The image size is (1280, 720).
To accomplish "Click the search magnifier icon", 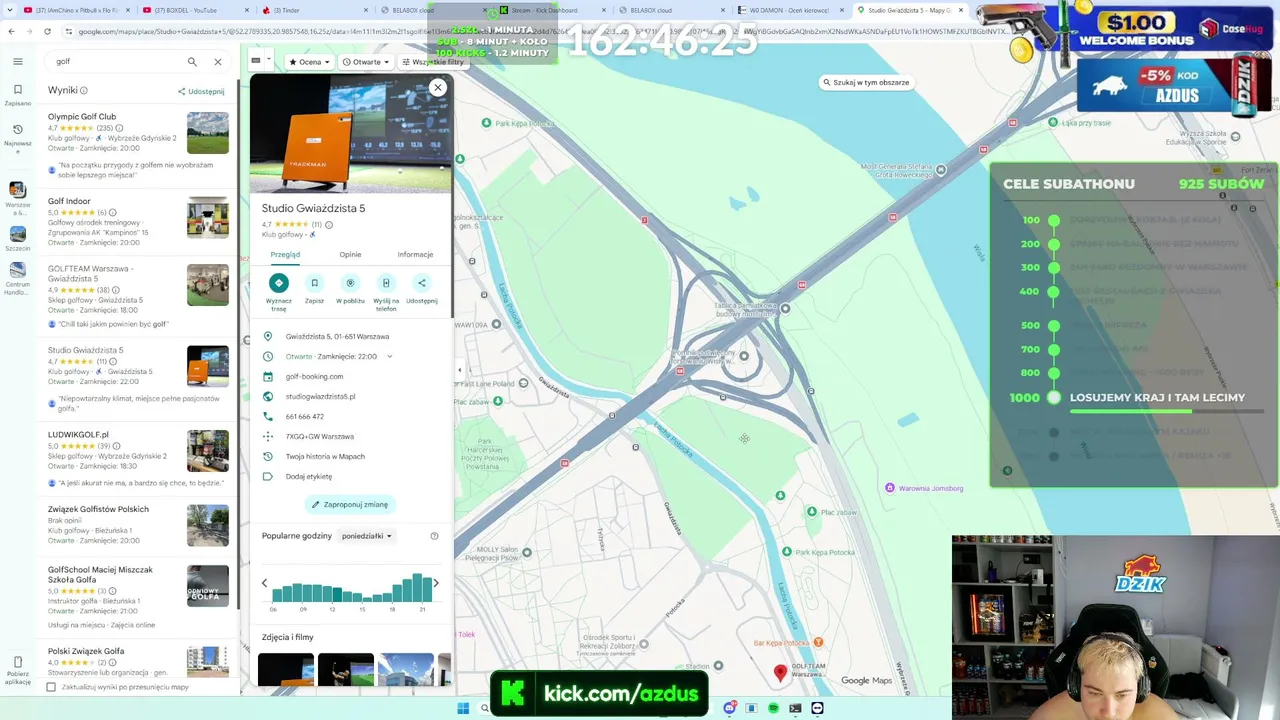I will (x=192, y=62).
